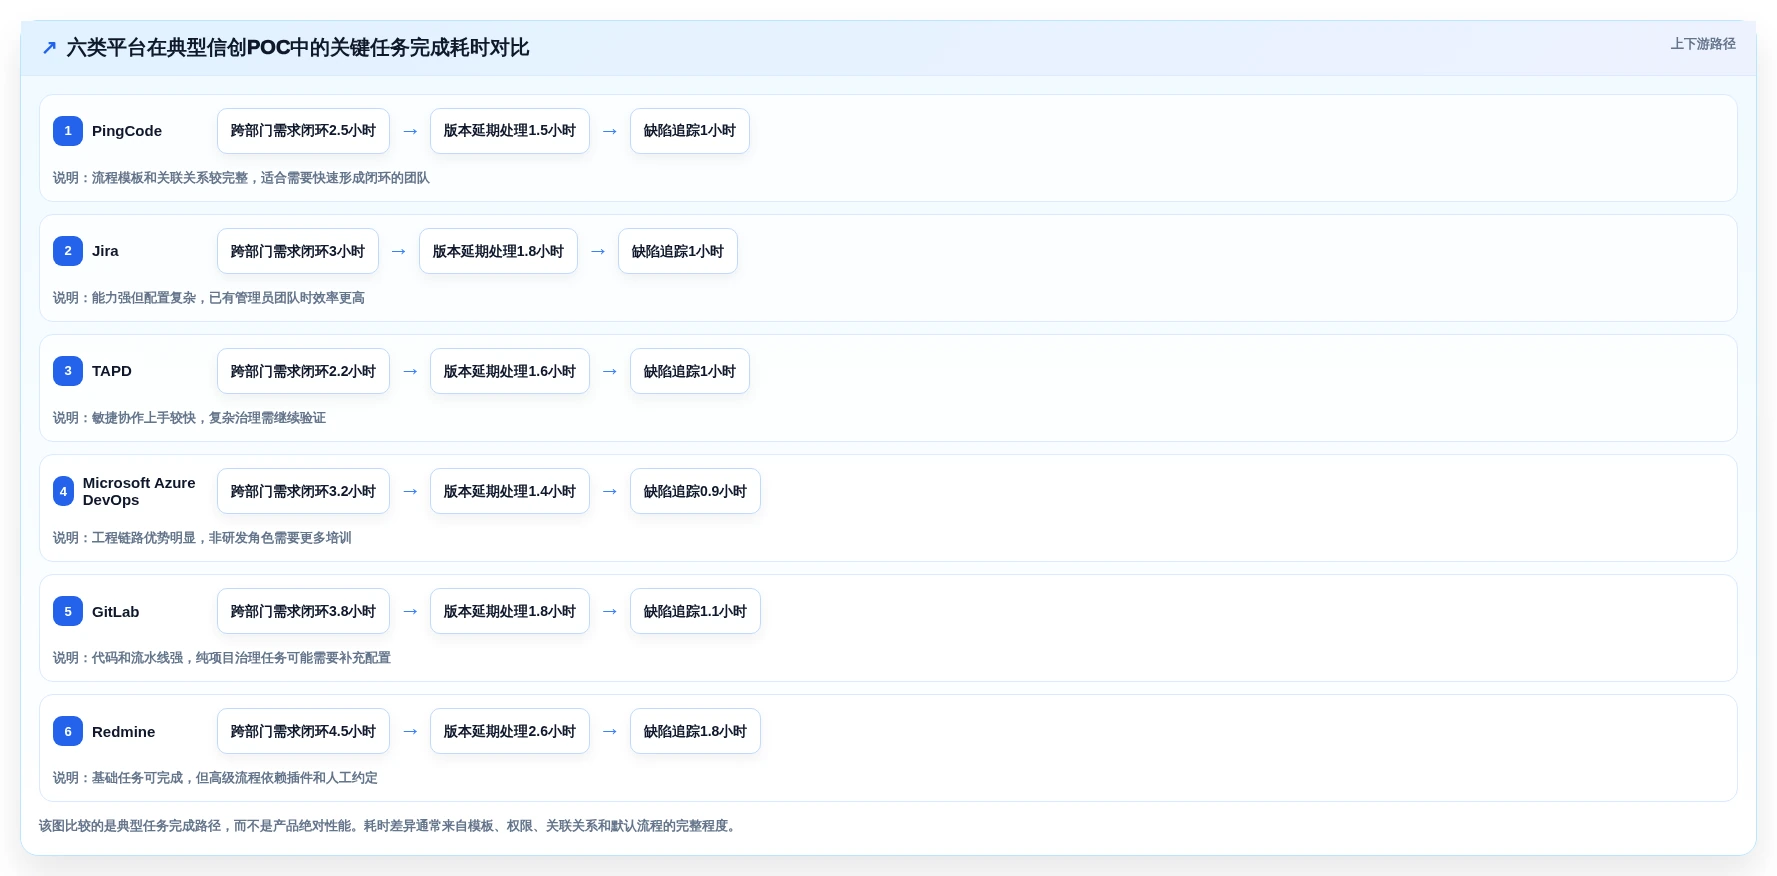Screen dimensions: 1777x876
Task: Click TAPD's 版本延期处理1.6小时 step
Action: coord(510,371)
